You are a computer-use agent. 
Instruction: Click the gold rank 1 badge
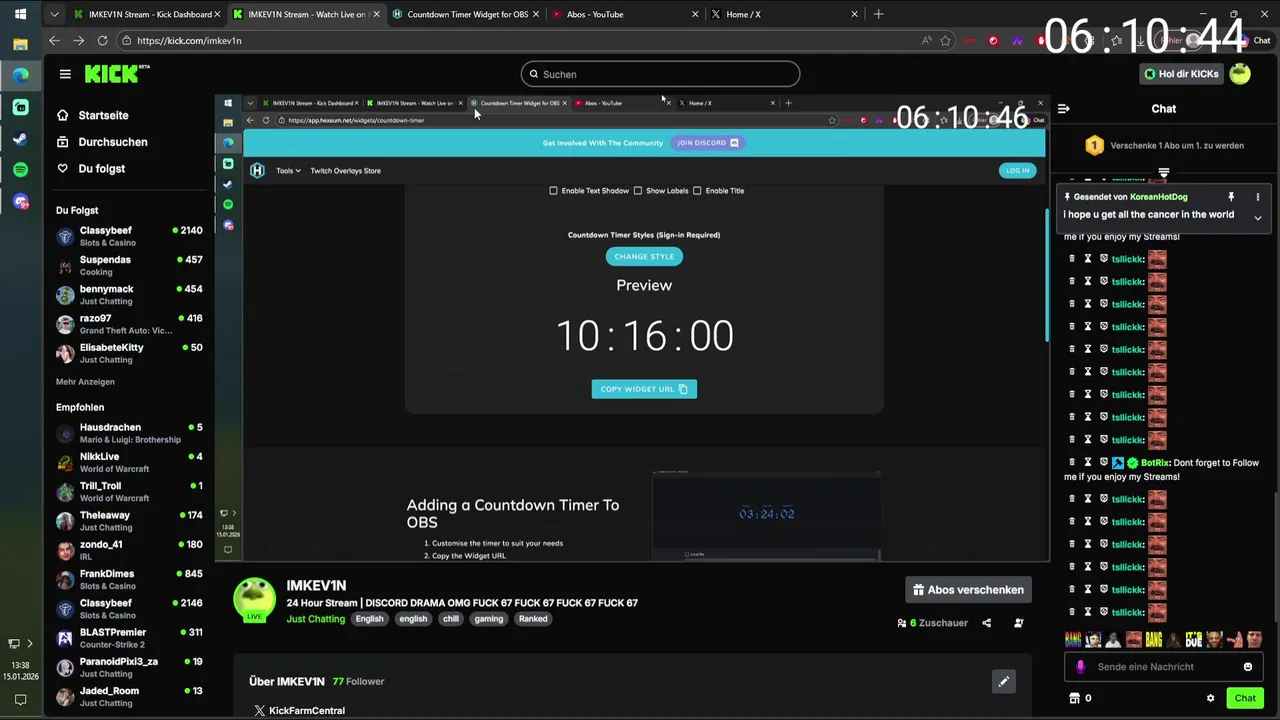1094,146
